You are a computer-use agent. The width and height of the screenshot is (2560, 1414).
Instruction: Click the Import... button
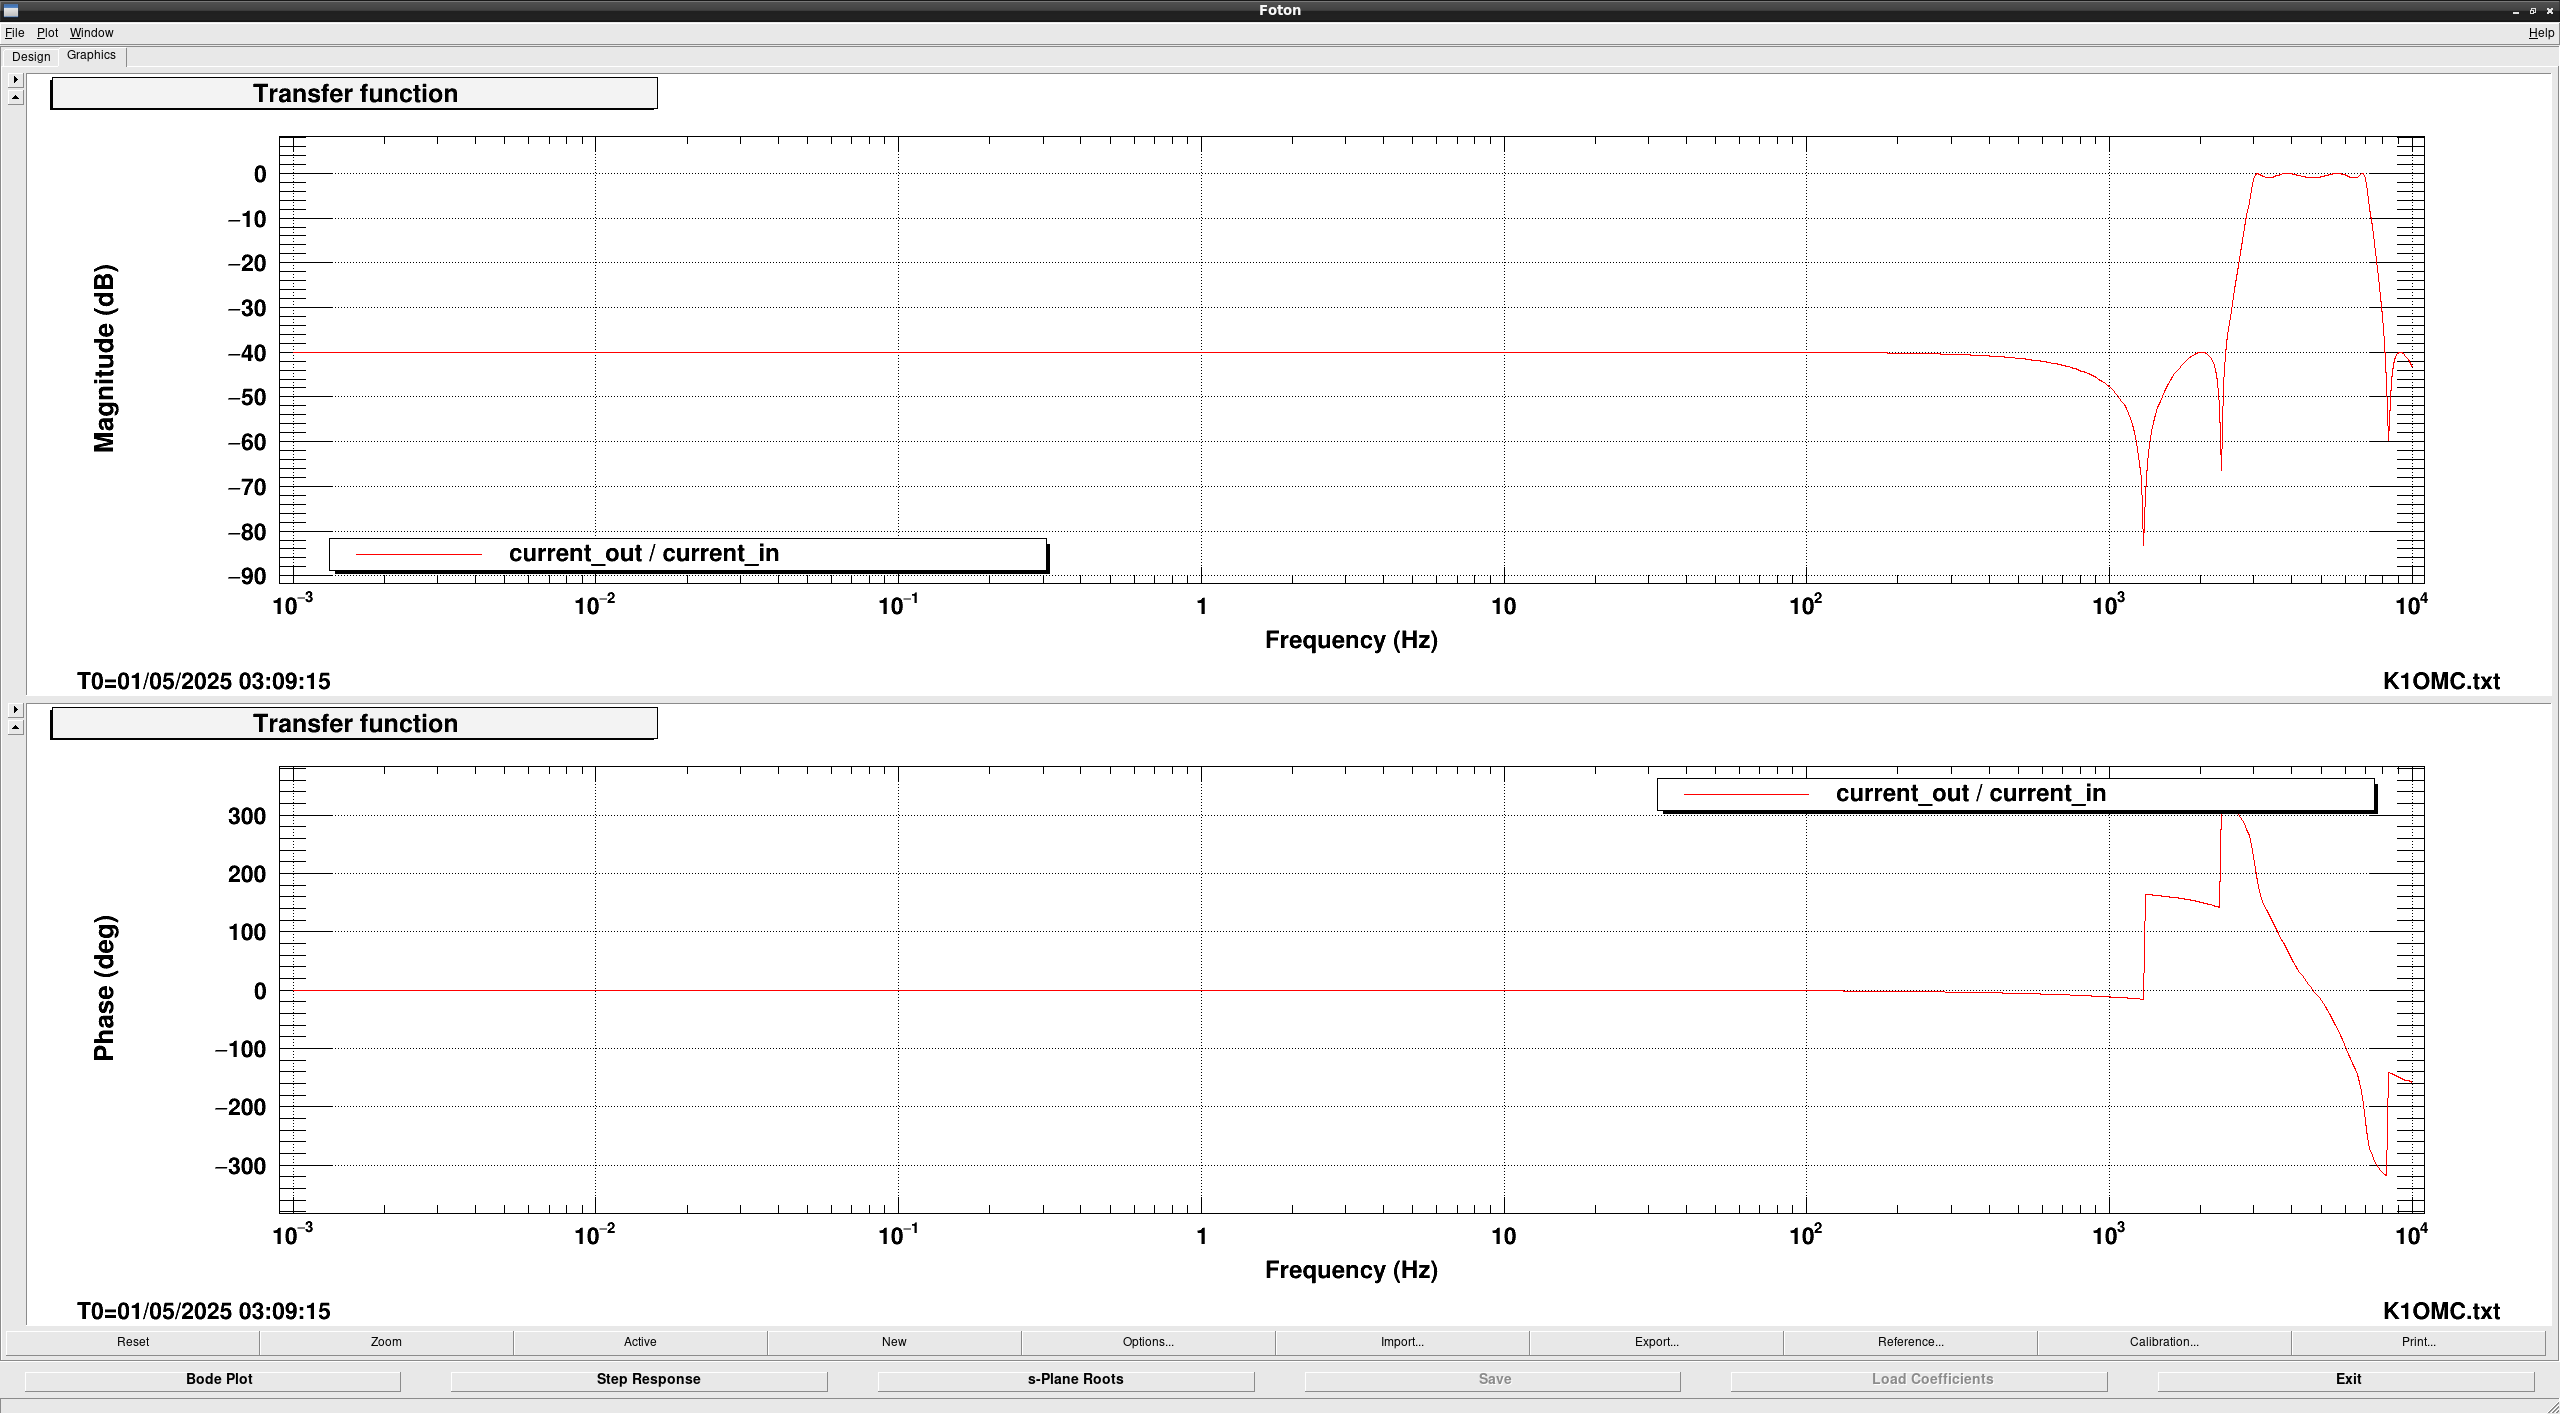pos(1402,1342)
